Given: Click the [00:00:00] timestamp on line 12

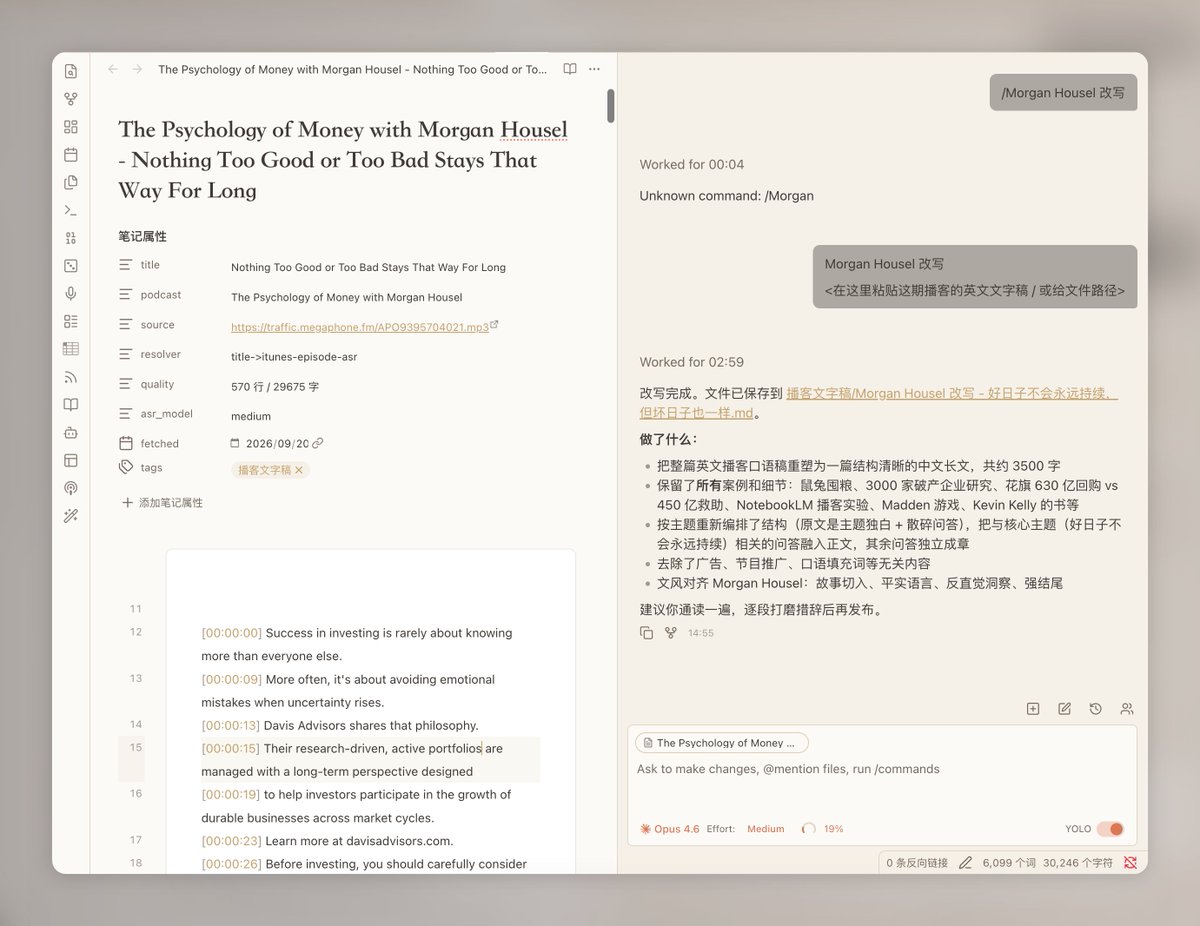Looking at the screenshot, I should [231, 633].
